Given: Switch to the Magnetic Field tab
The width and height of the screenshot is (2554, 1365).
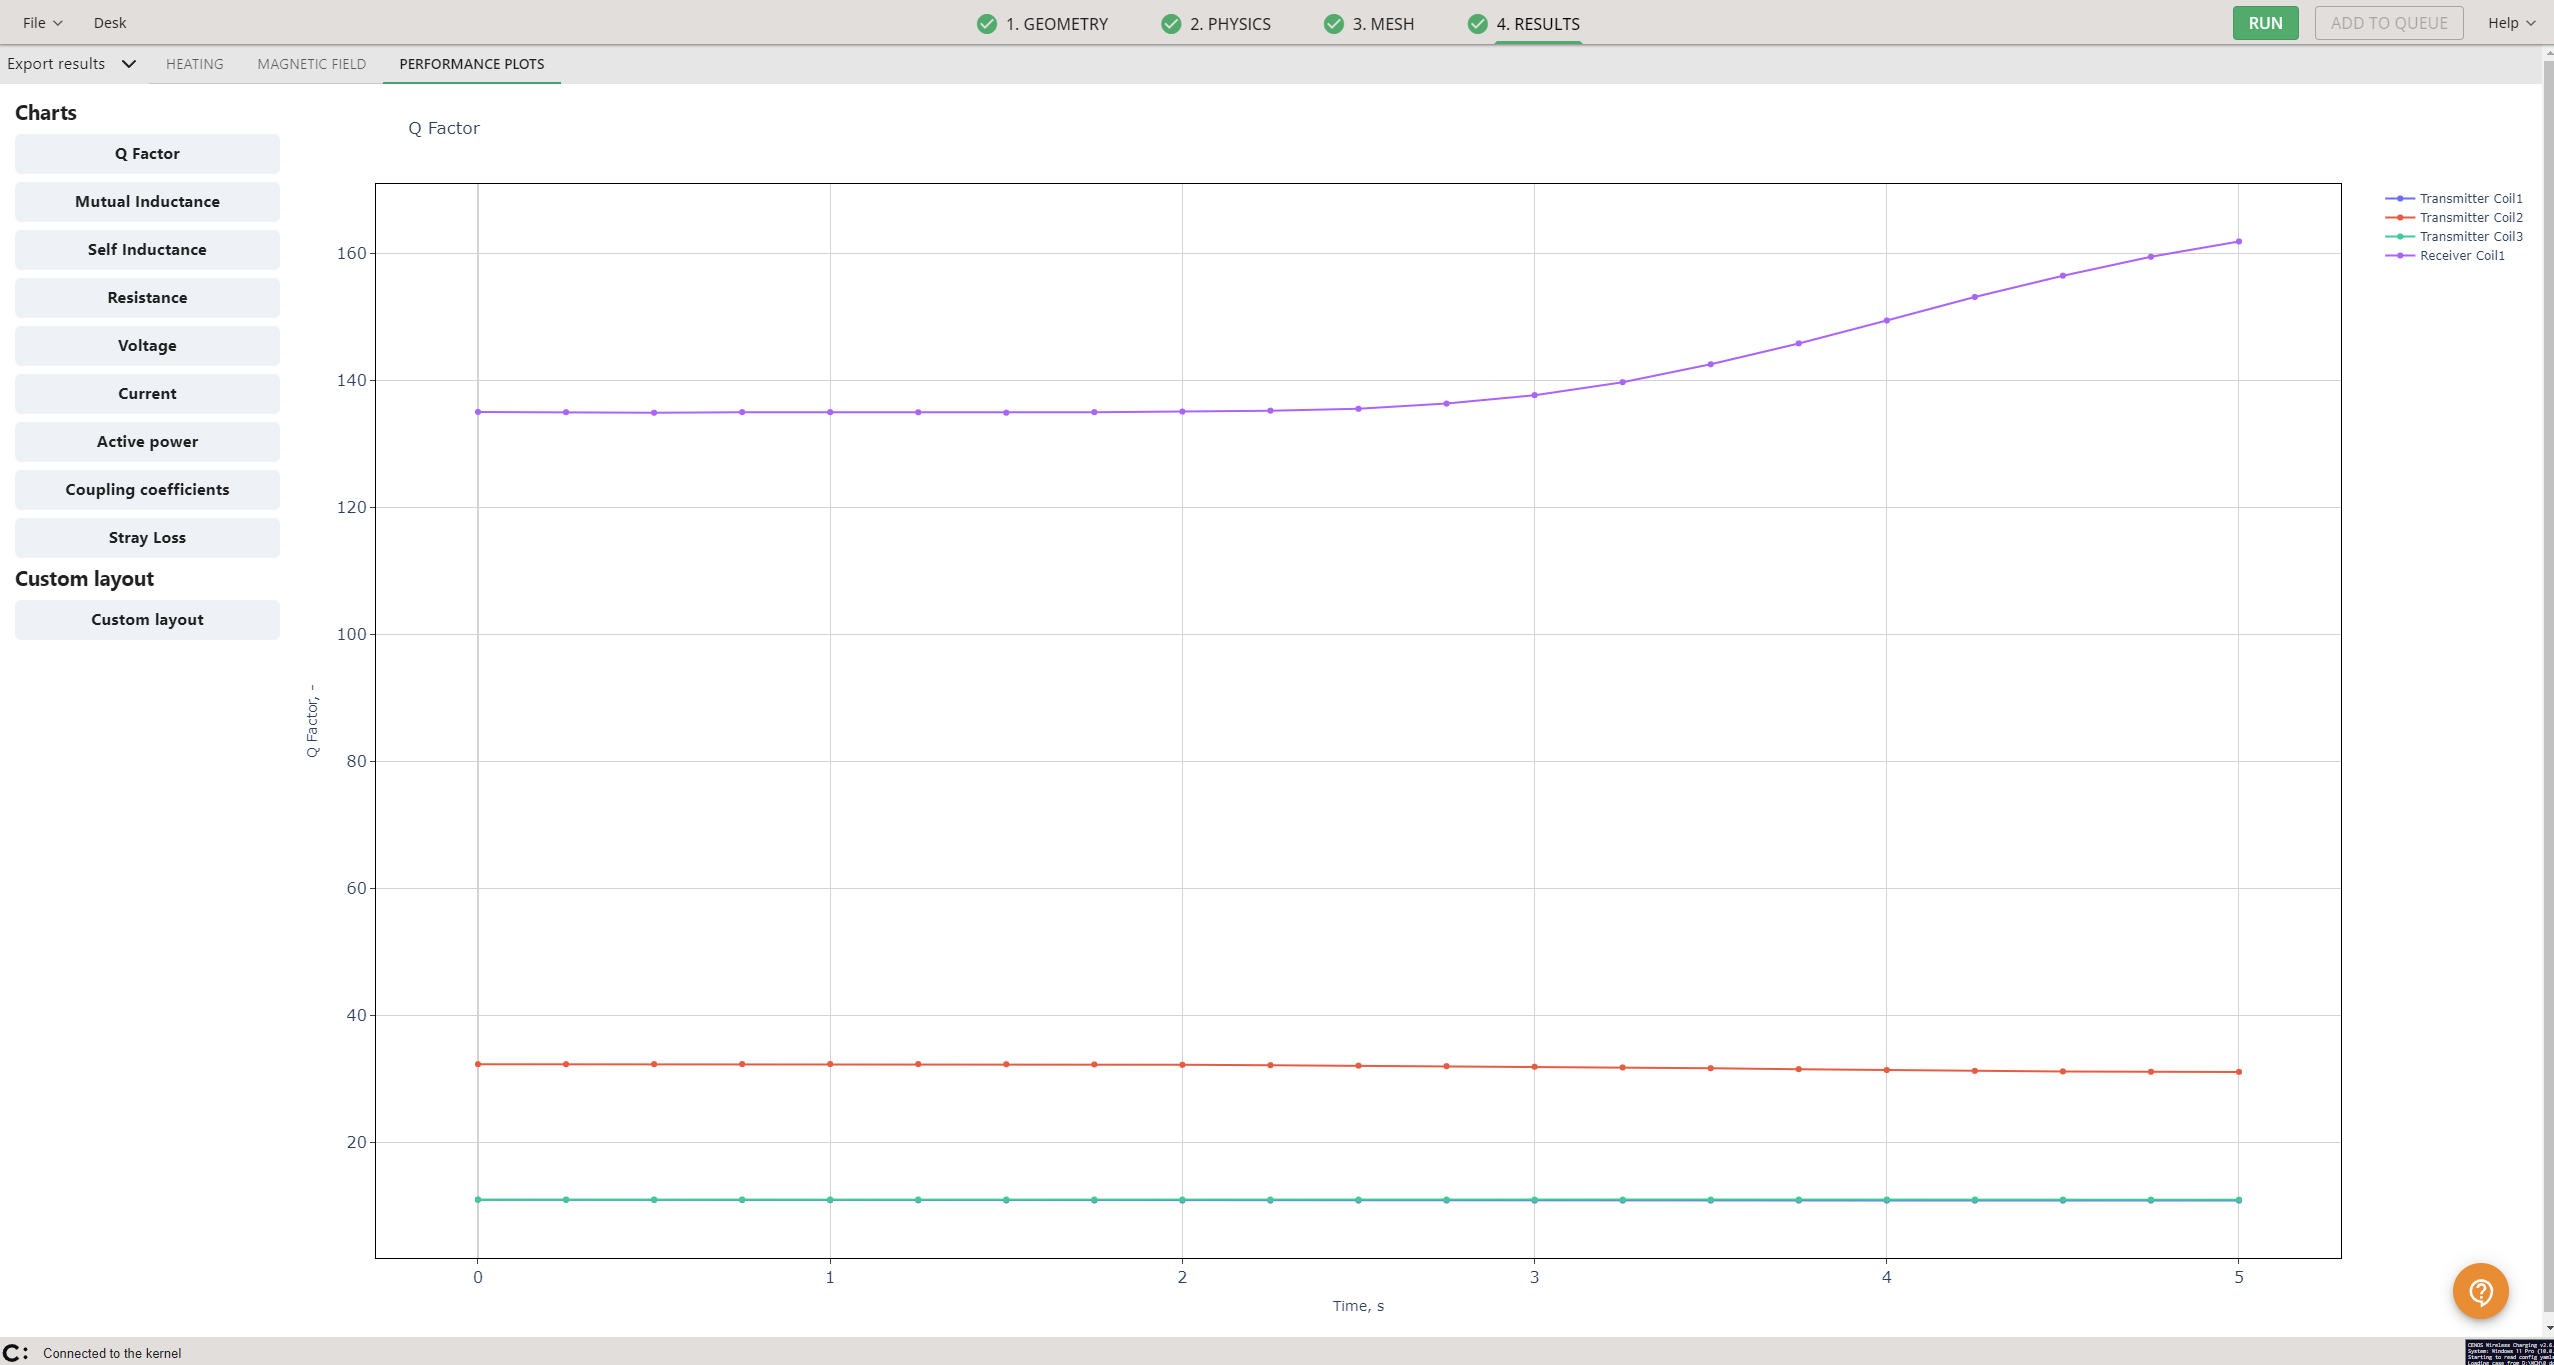Looking at the screenshot, I should coord(311,64).
